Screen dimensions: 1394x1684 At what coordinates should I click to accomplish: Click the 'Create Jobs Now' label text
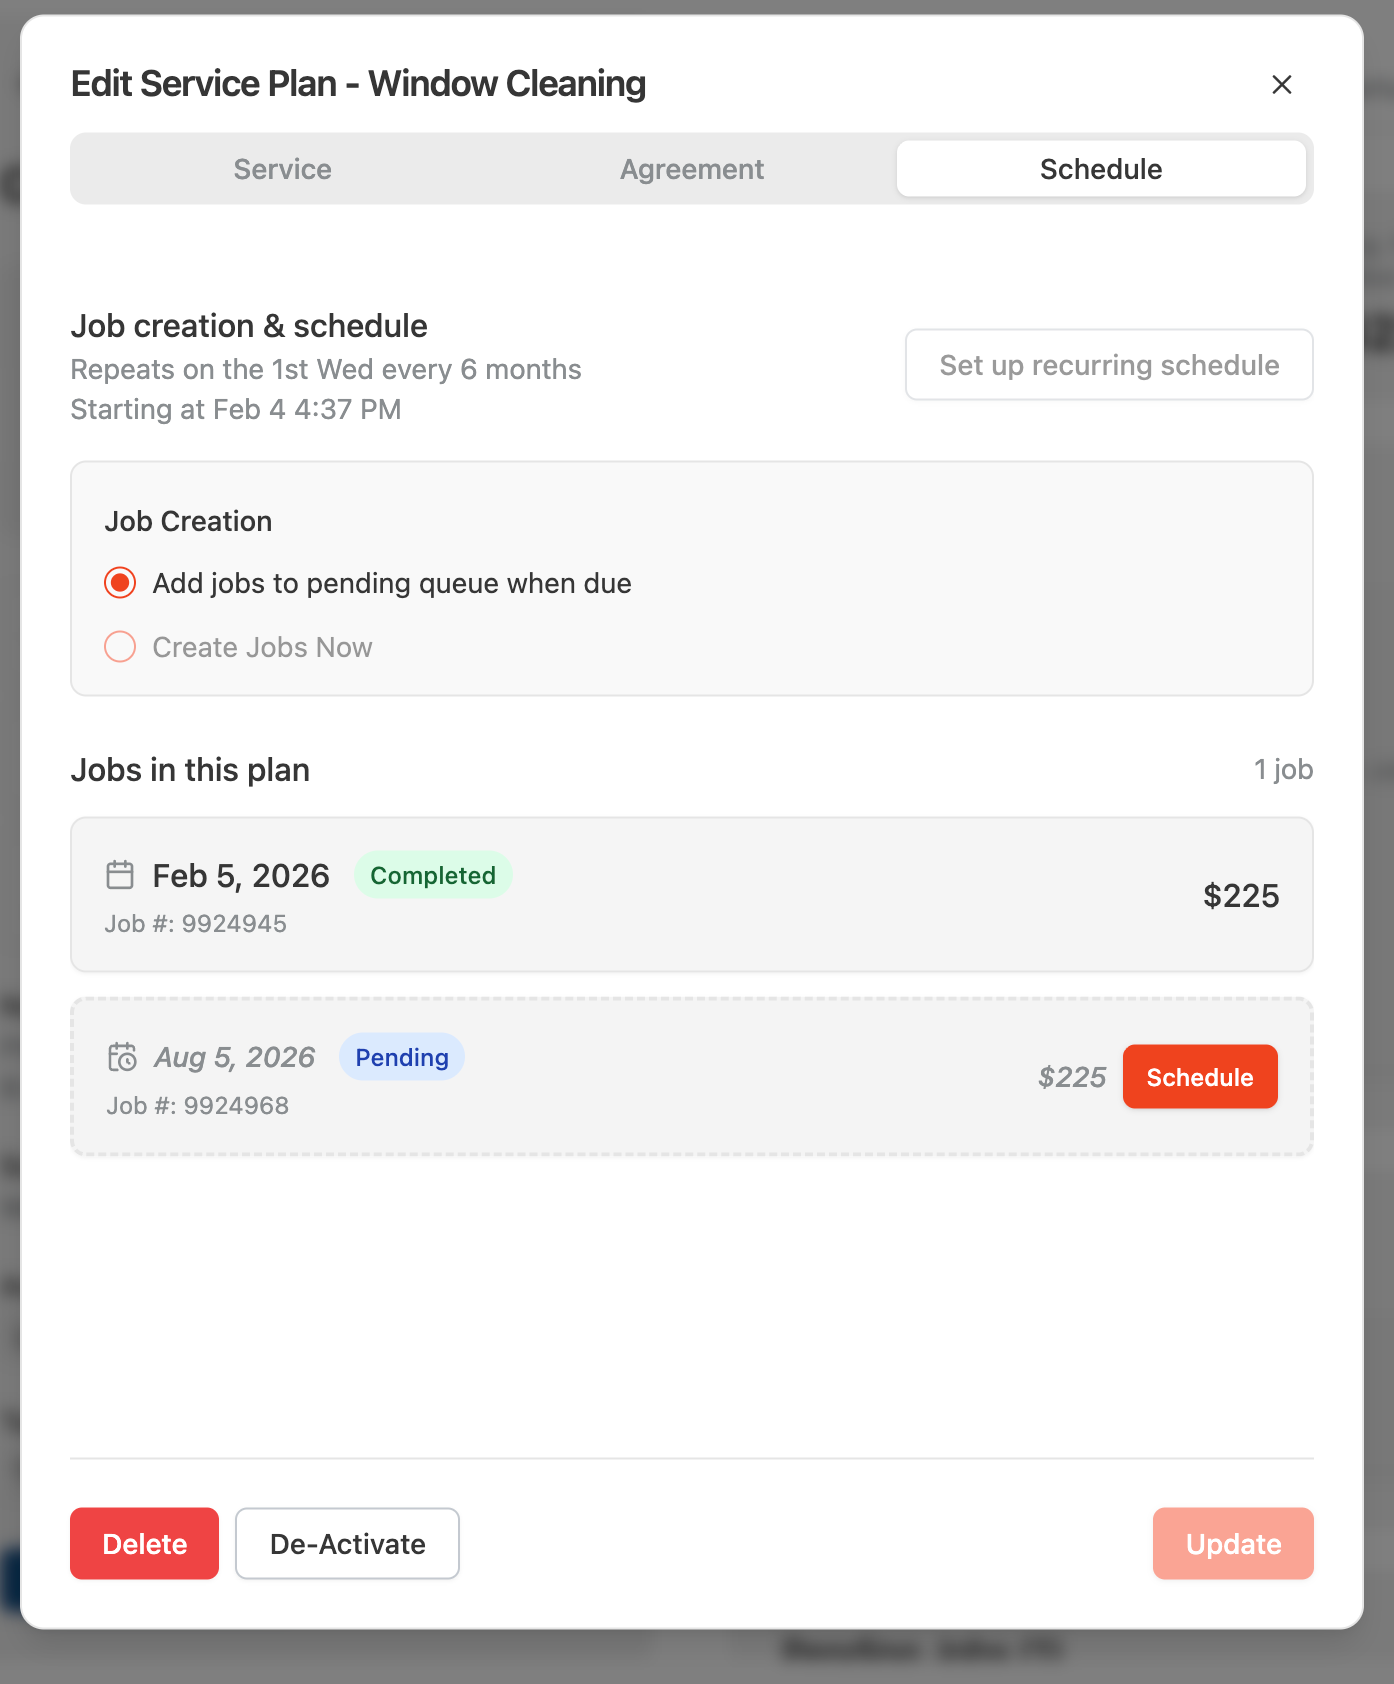262,647
